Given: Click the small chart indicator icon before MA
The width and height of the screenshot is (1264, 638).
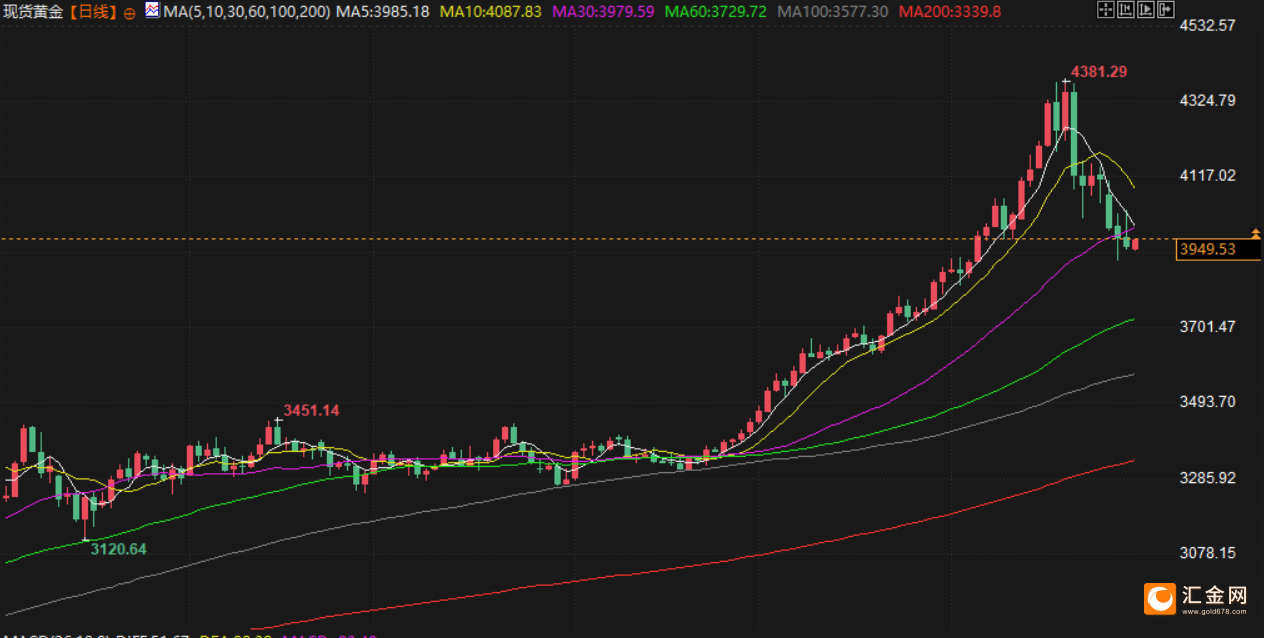Looking at the screenshot, I should [x=151, y=11].
